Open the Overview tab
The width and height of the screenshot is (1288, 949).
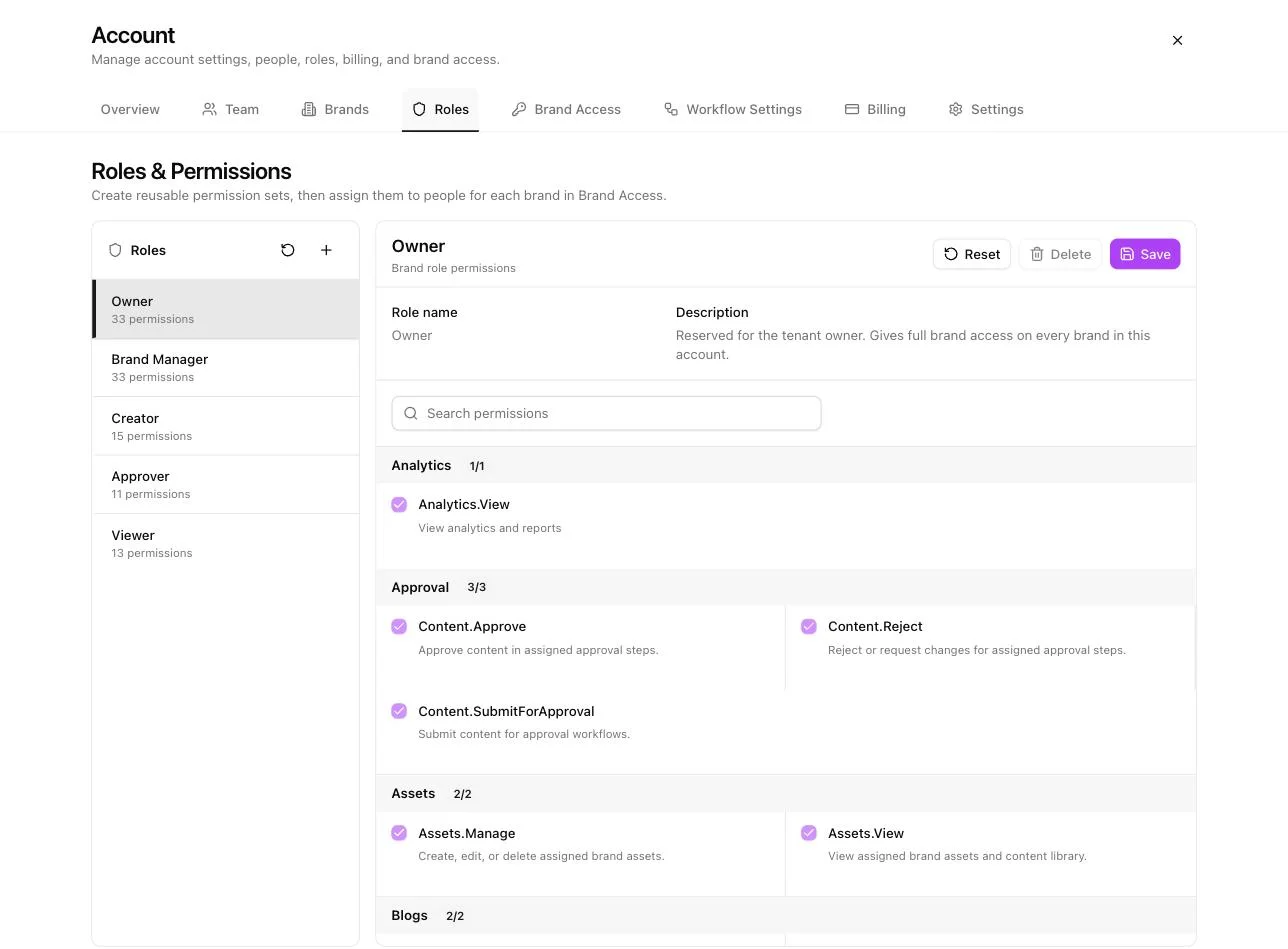pyautogui.click(x=130, y=109)
